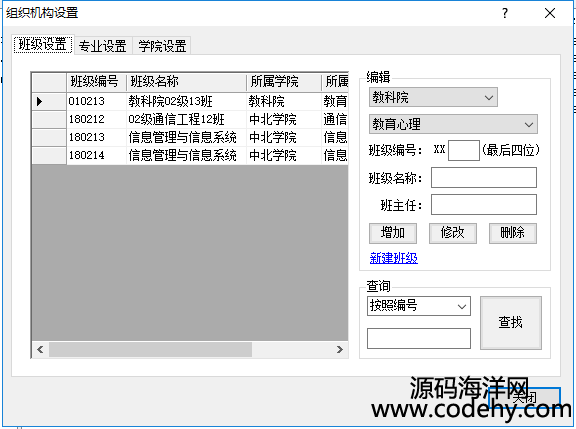
Task: Click right arrow of horizontal scrollbar
Action: [340, 349]
